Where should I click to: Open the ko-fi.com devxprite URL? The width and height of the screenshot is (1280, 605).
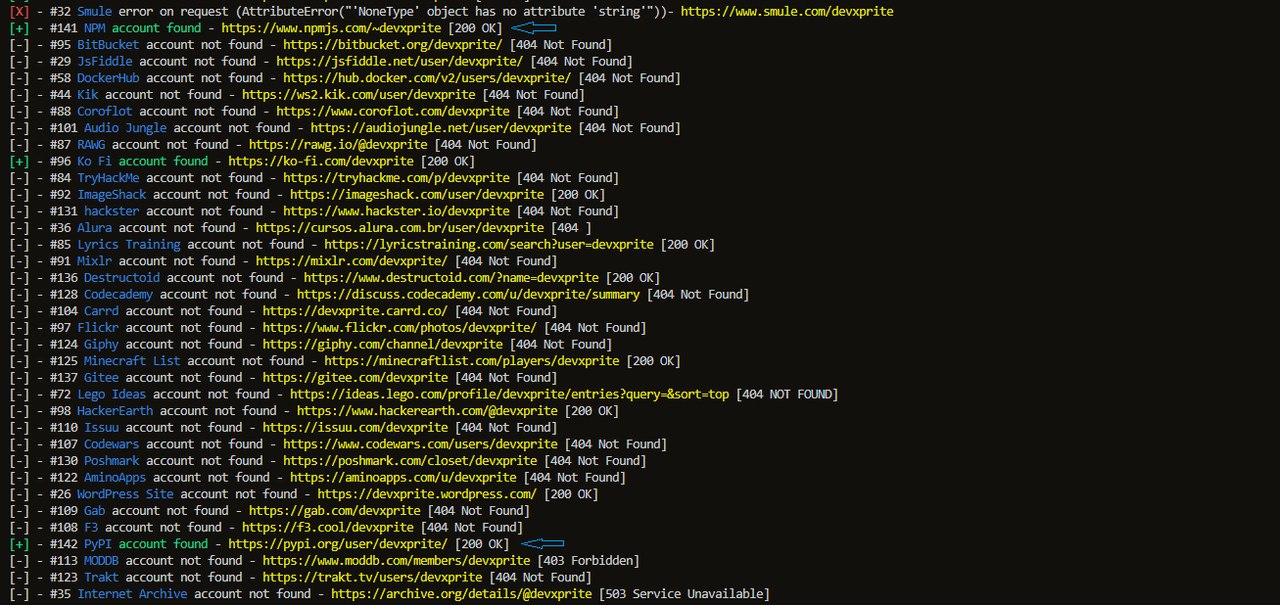coord(321,161)
